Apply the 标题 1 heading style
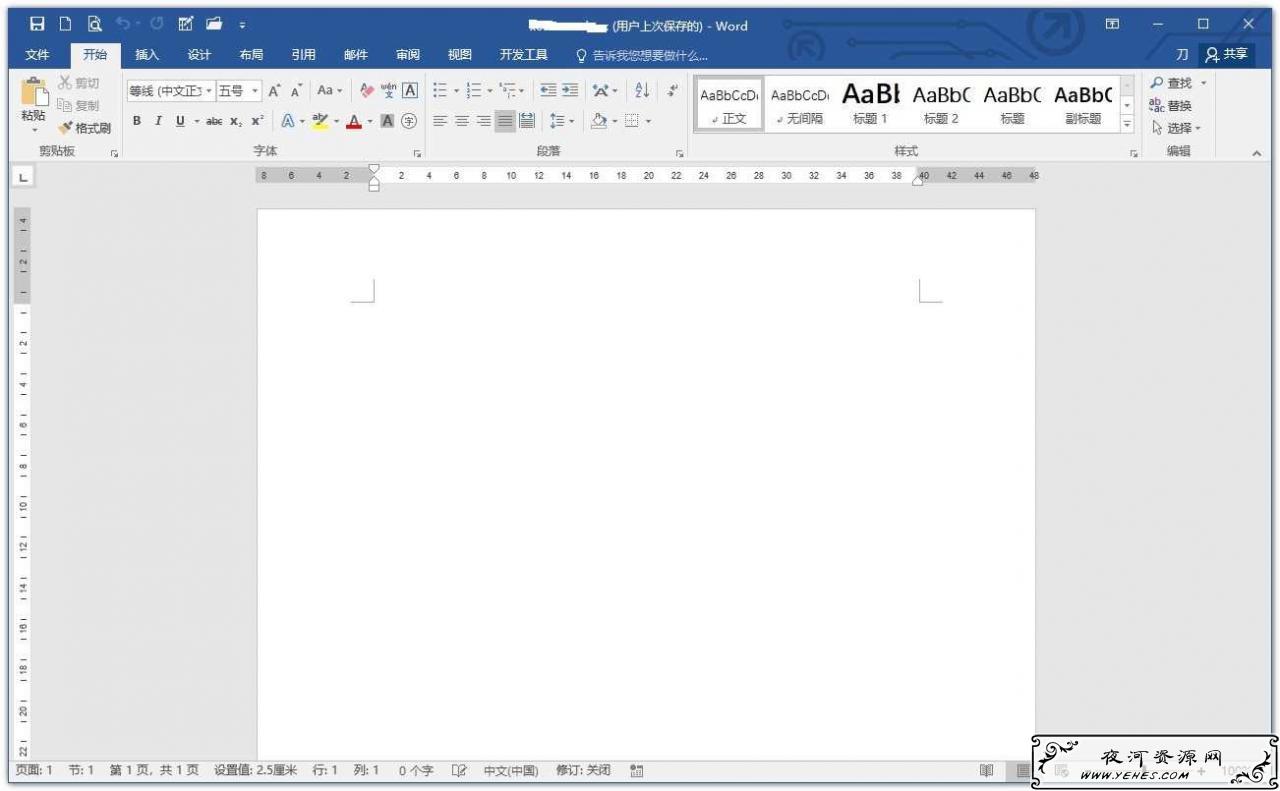This screenshot has height=791, width=1280. click(870, 104)
